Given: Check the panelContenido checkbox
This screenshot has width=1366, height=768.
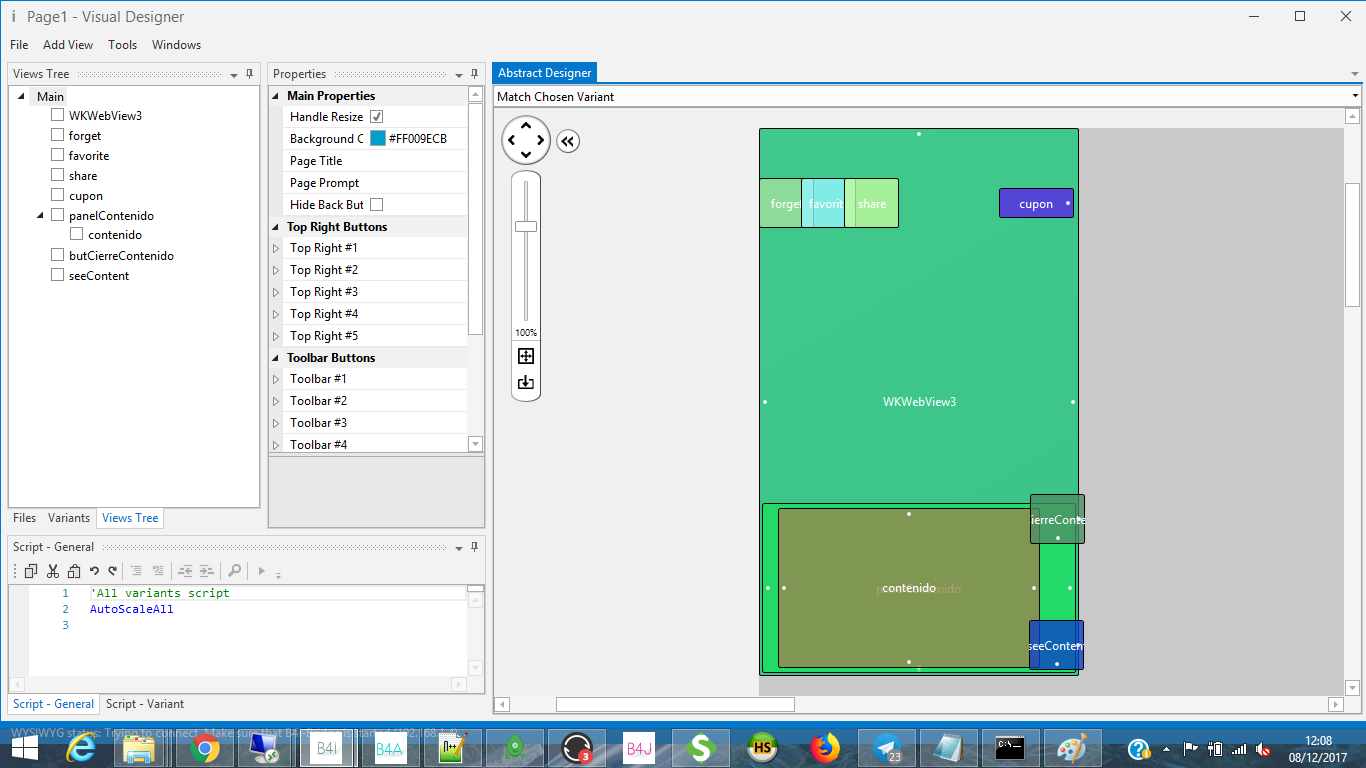Looking at the screenshot, I should pos(57,215).
